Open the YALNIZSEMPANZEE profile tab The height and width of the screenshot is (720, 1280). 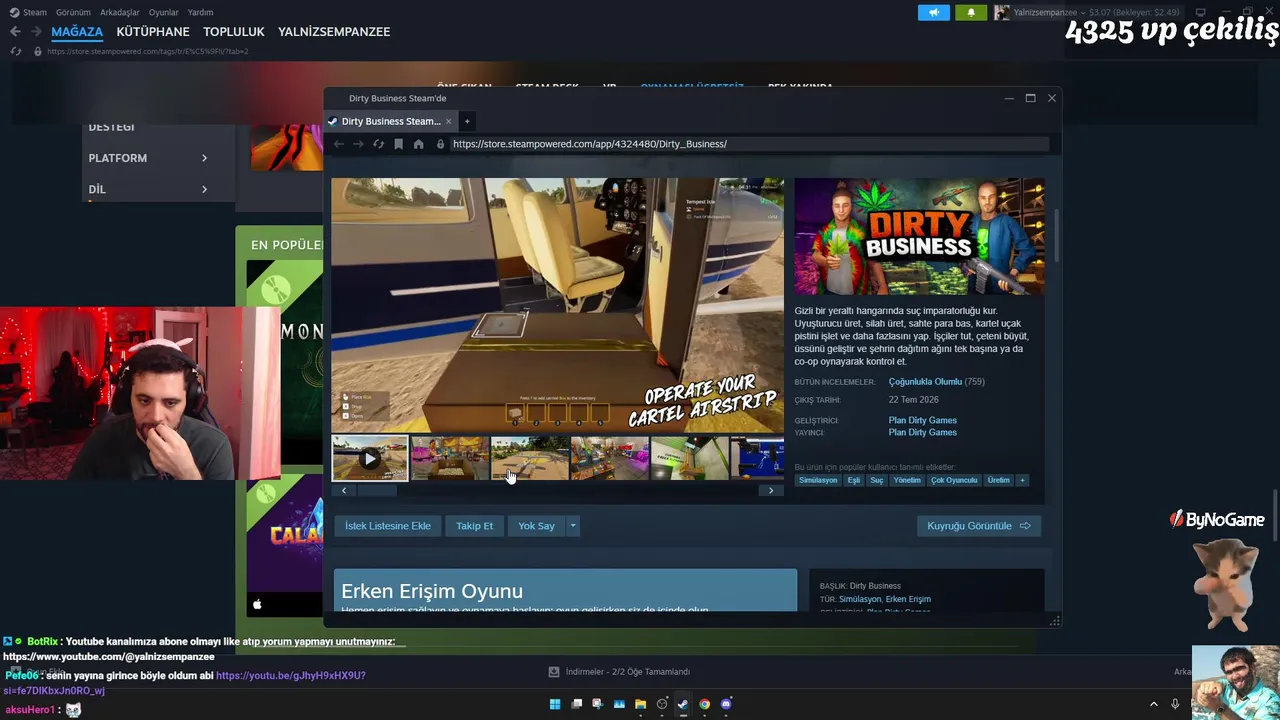pyautogui.click(x=334, y=32)
